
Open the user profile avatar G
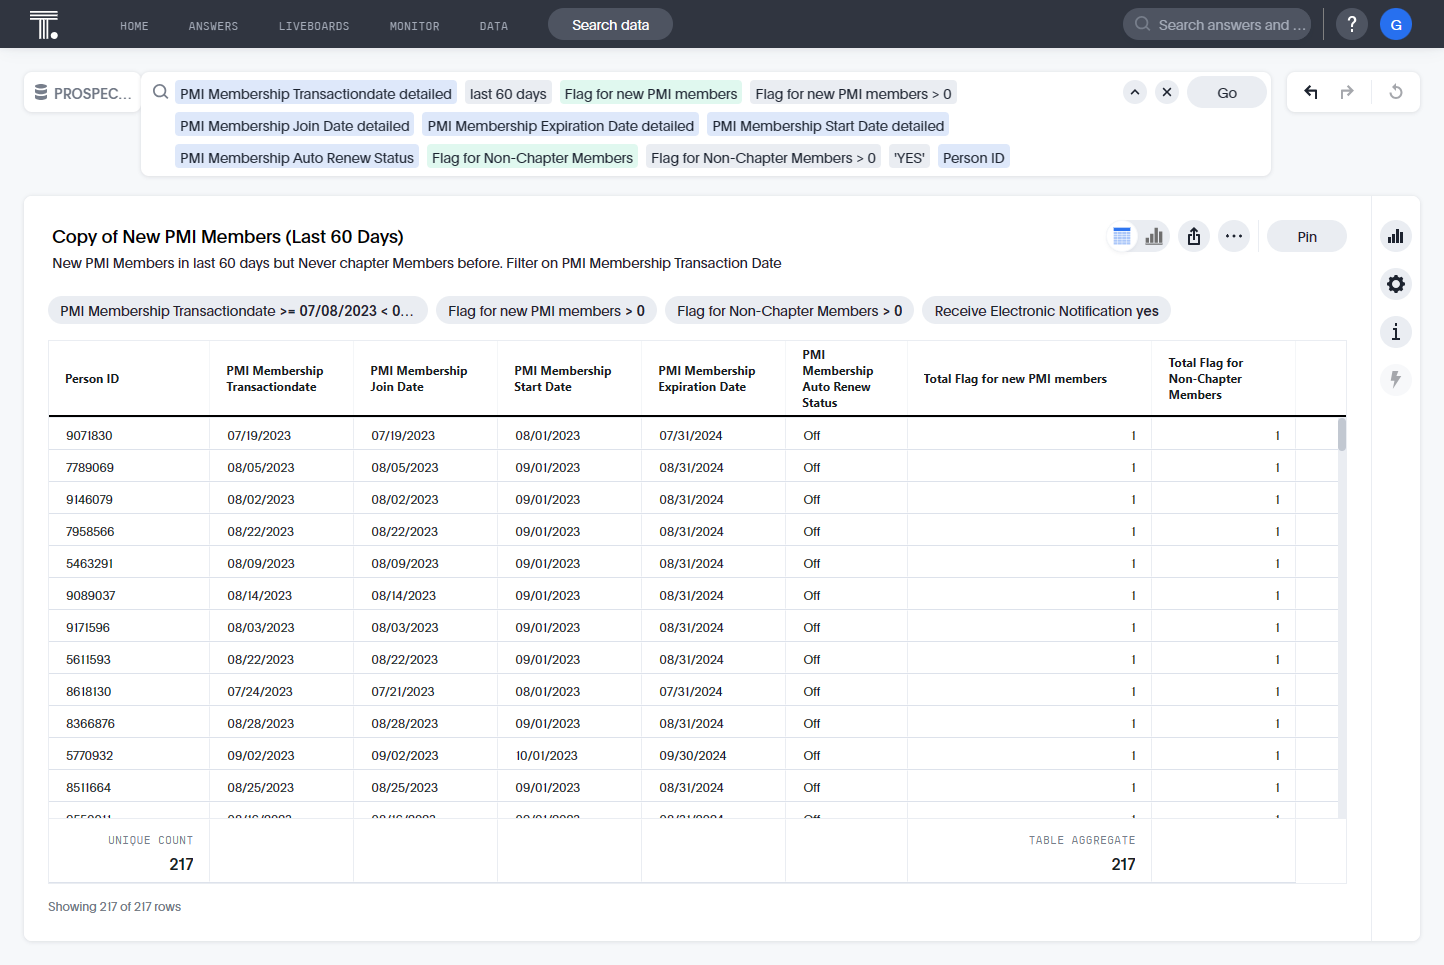tap(1396, 24)
